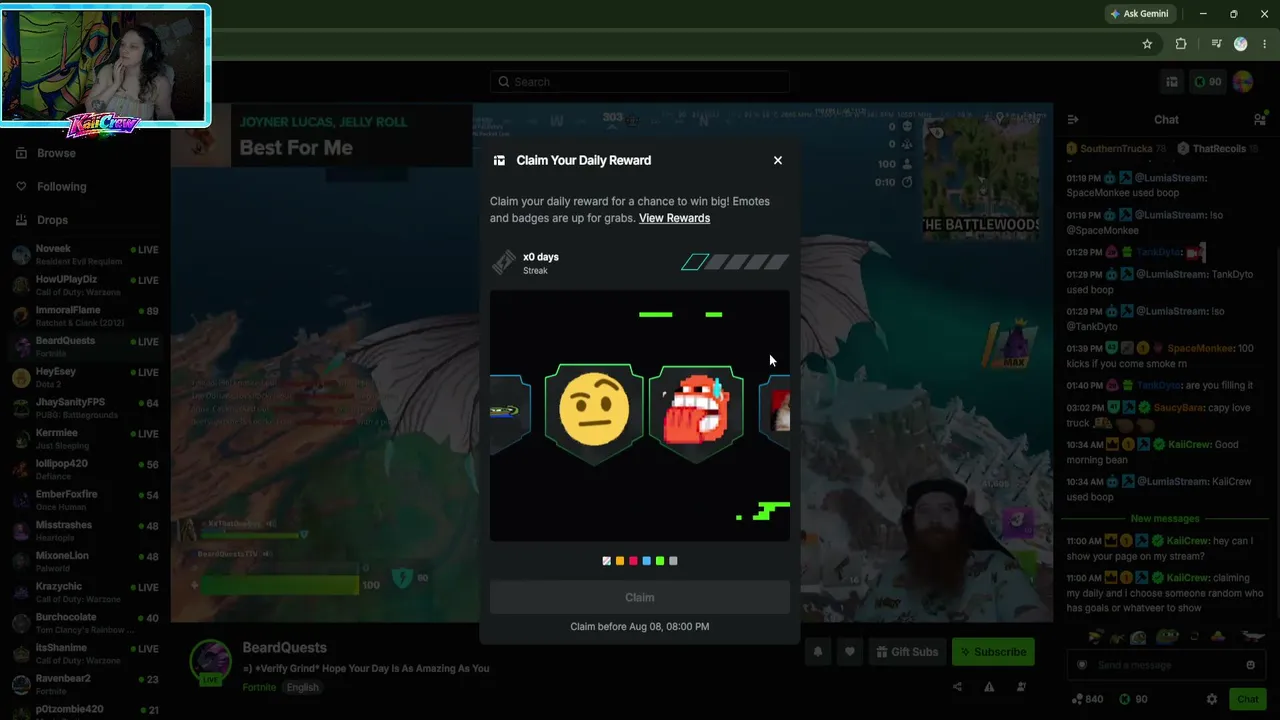Pick the pink rarity swatch below rewards
The width and height of the screenshot is (1280, 720).
tap(633, 561)
